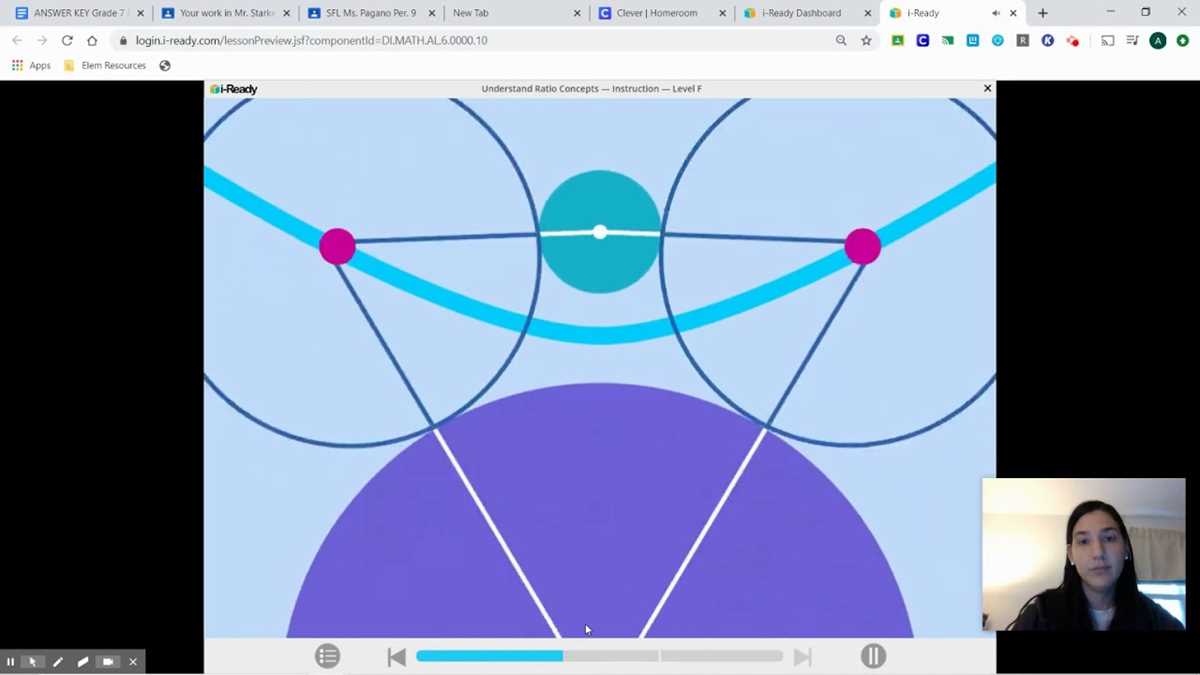View site security lock information

tap(124, 41)
